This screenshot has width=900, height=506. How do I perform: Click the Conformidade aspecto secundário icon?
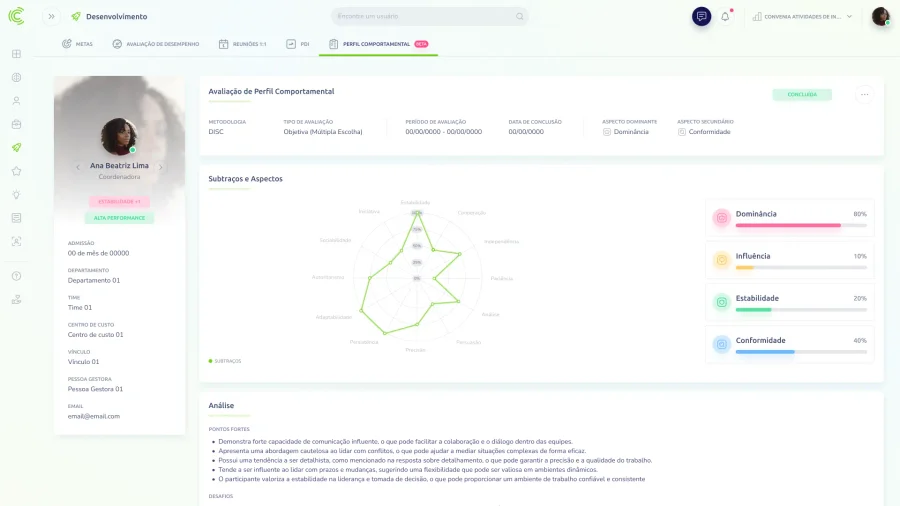[x=682, y=132]
